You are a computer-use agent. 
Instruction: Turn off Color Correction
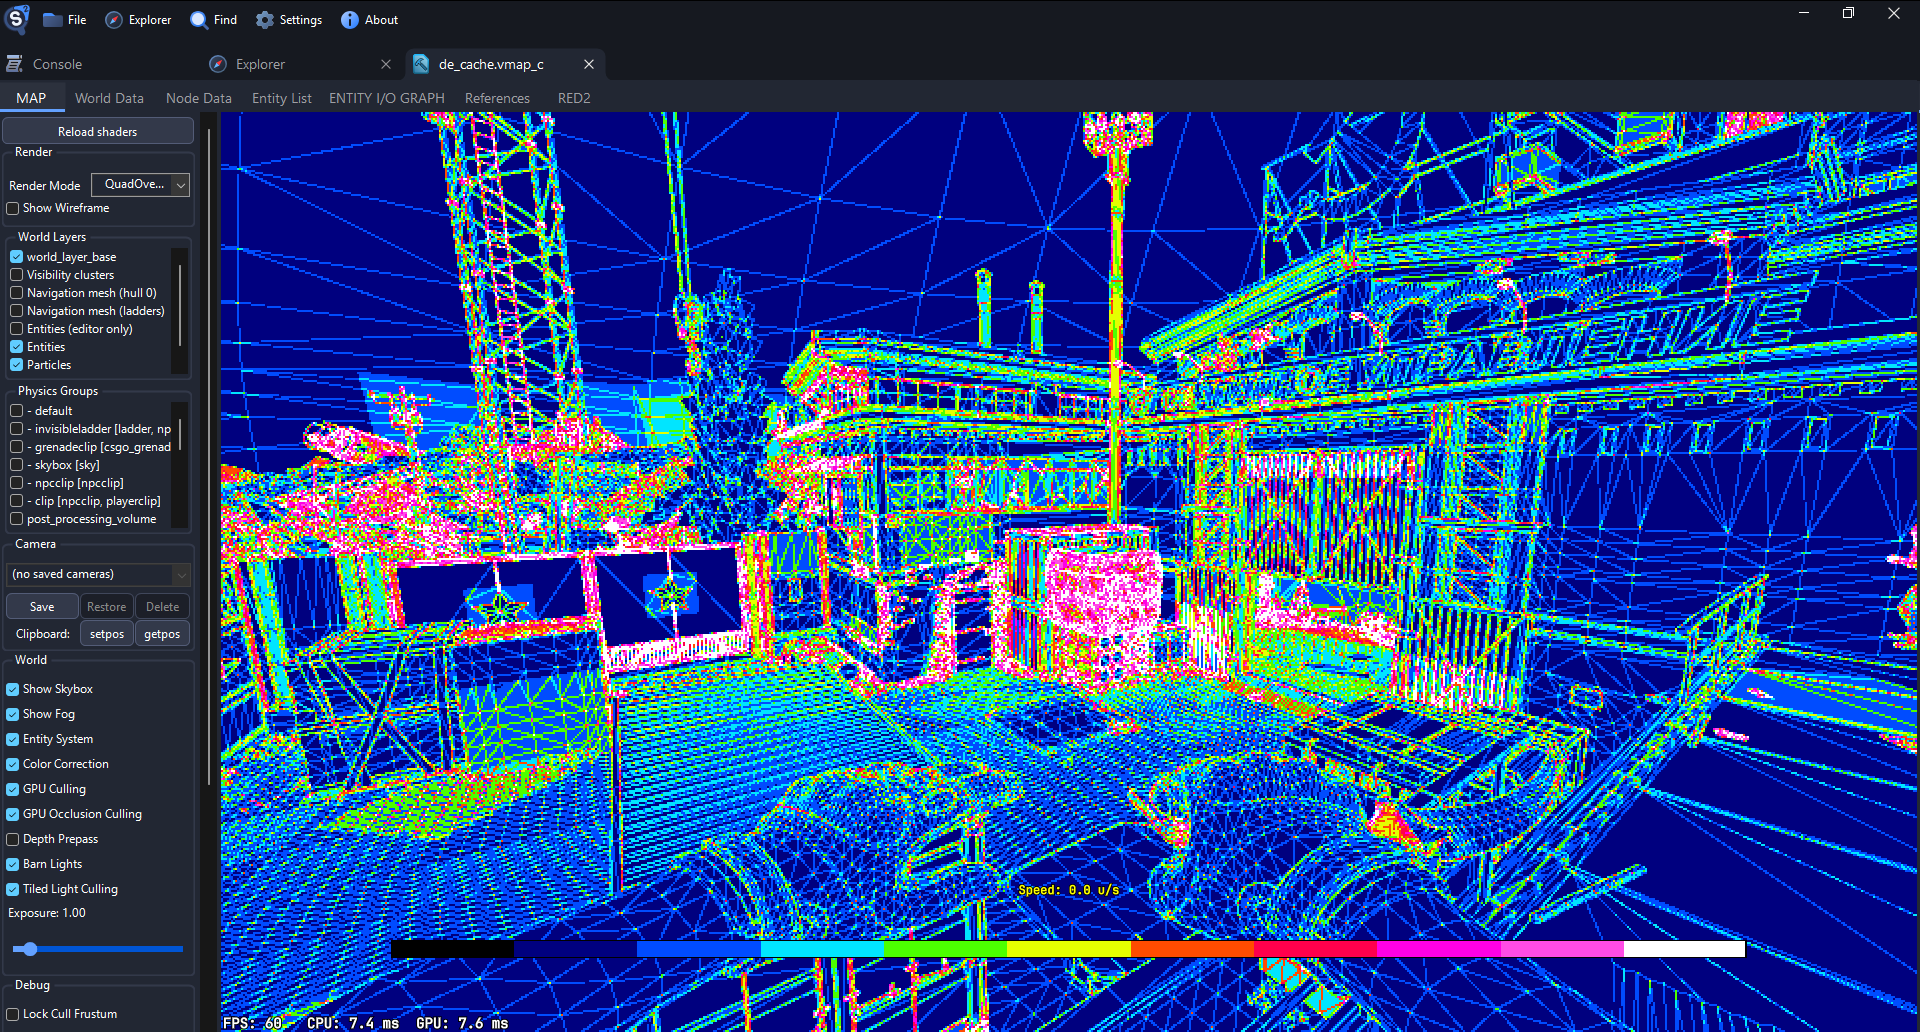[x=13, y=764]
